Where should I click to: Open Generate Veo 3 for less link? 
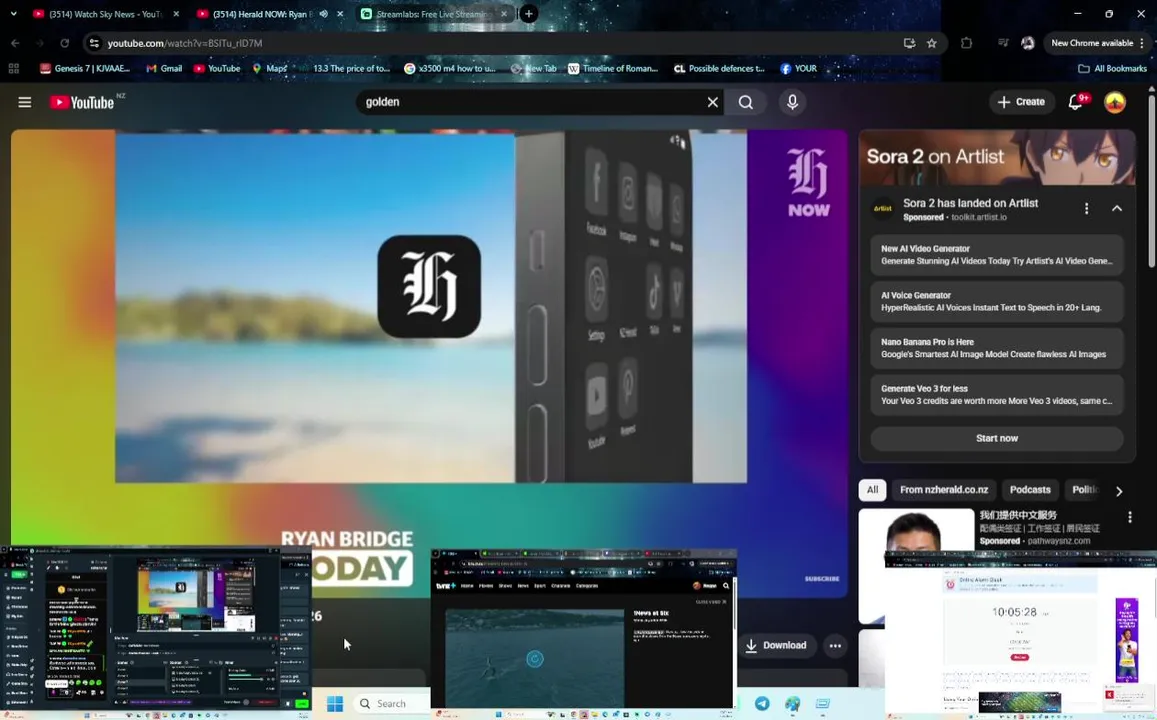pyautogui.click(x=996, y=394)
